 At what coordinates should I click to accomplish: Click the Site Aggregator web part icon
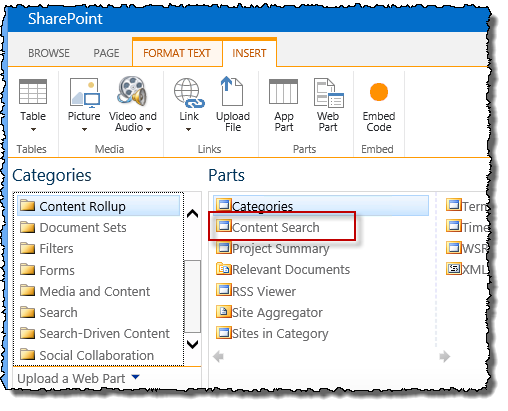pos(224,311)
